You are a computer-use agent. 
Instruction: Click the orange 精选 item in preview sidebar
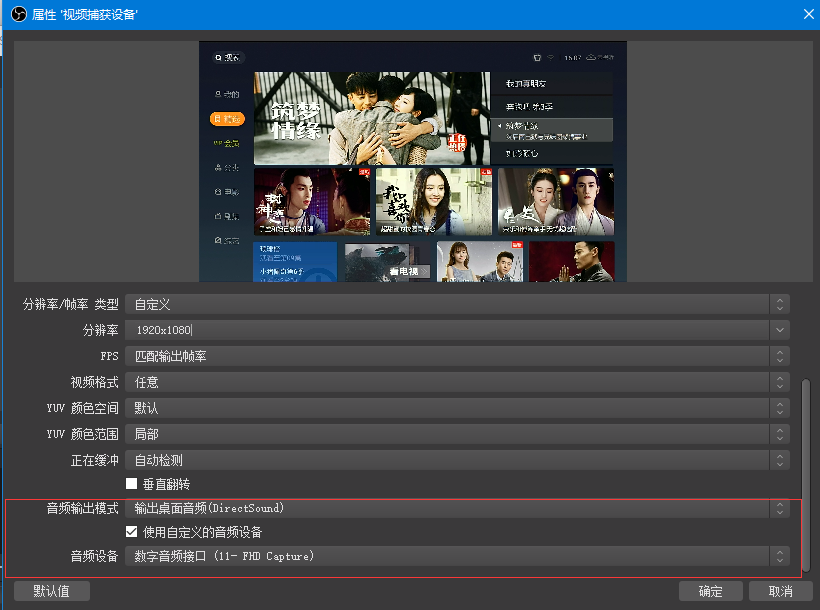point(227,119)
